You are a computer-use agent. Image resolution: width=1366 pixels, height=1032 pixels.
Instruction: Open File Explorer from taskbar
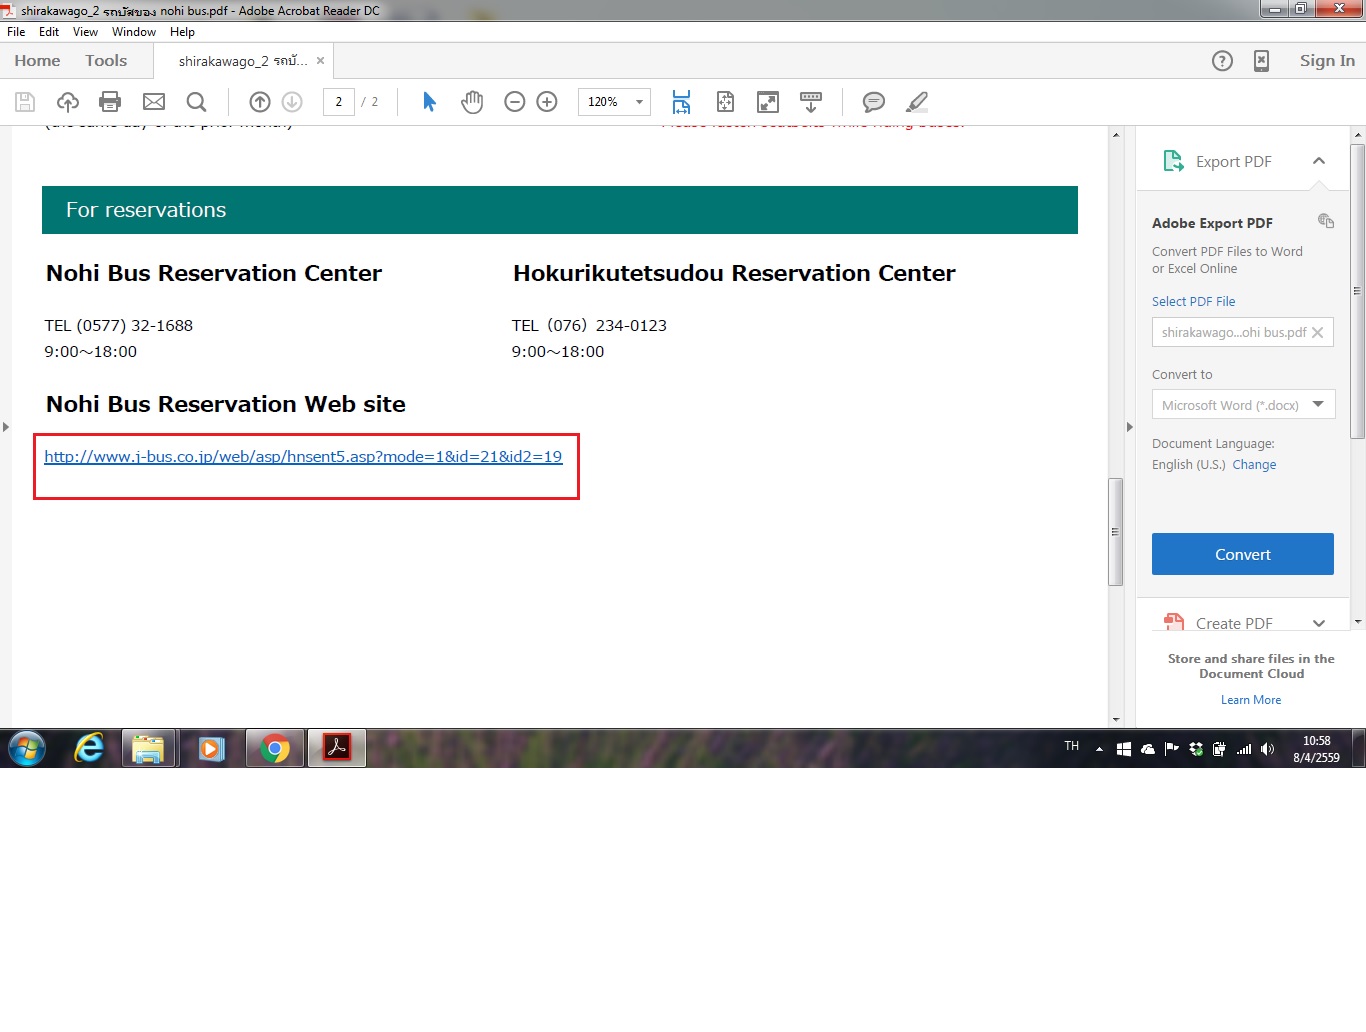(148, 748)
